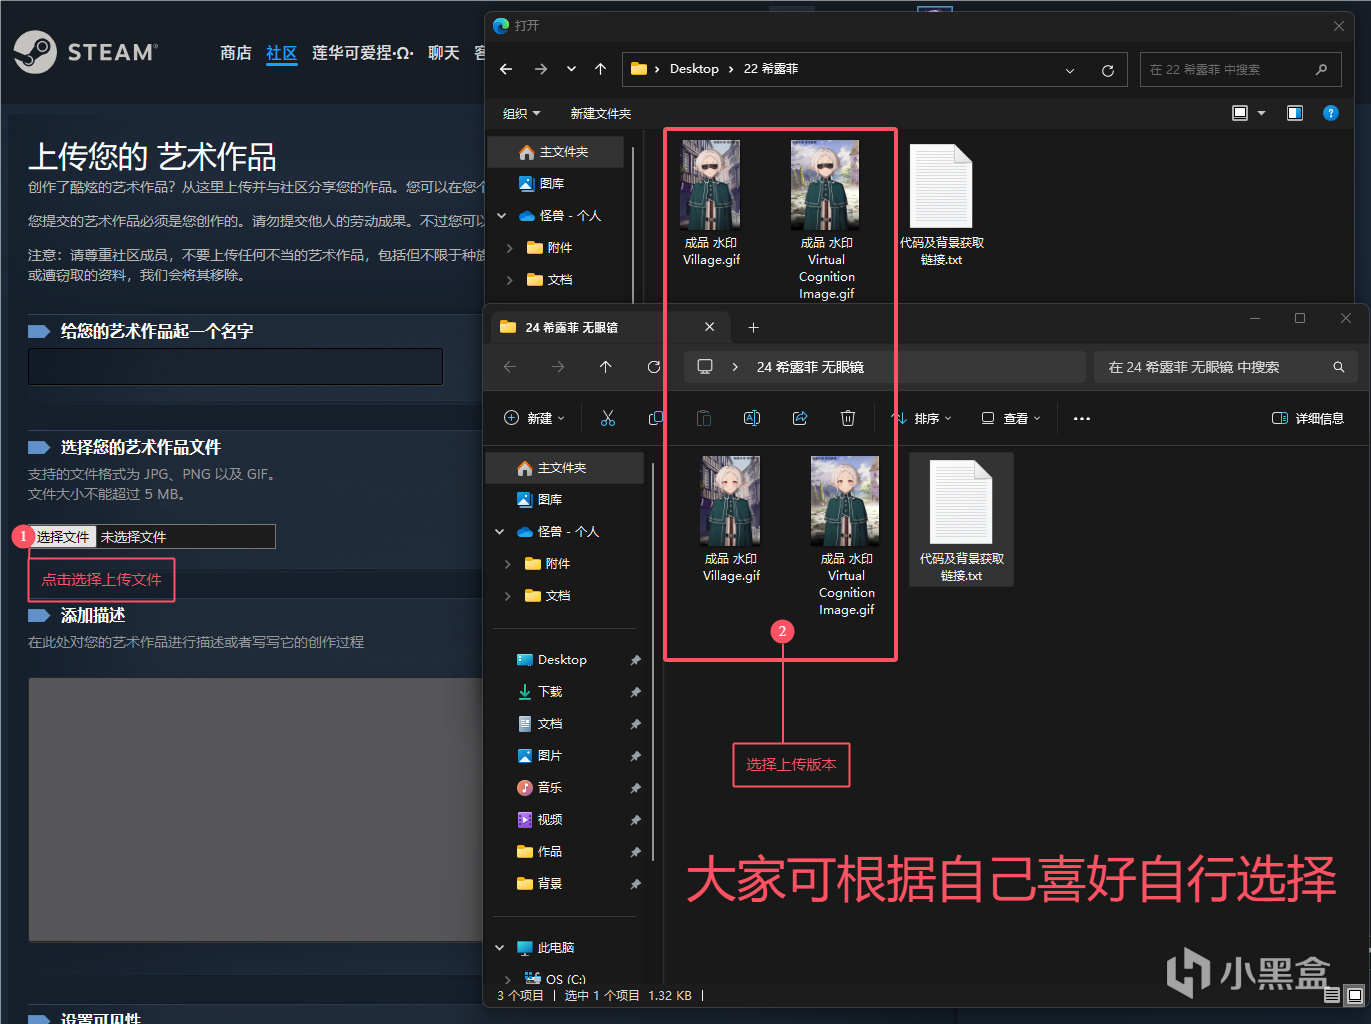Screen dimensions: 1371x1024
Task: Open recent locations dropdown in the 打开 dialog
Action: tap(571, 69)
